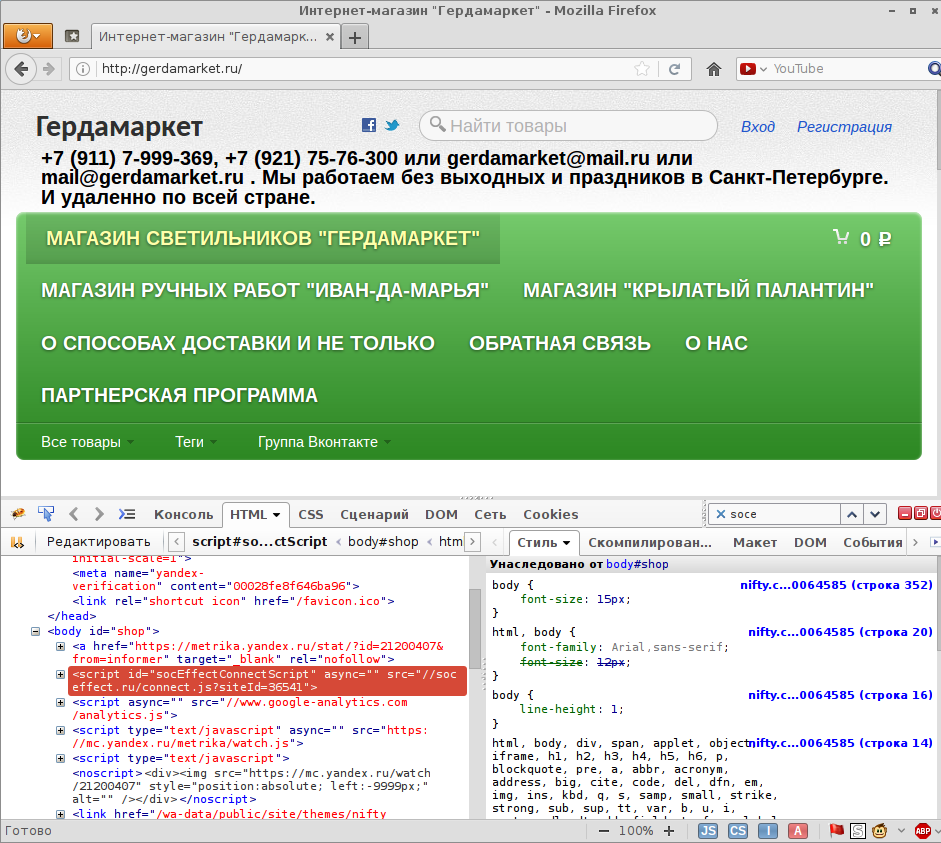Expand the 'Все товары' dropdown menu
The image size is (941, 843).
pos(87,442)
